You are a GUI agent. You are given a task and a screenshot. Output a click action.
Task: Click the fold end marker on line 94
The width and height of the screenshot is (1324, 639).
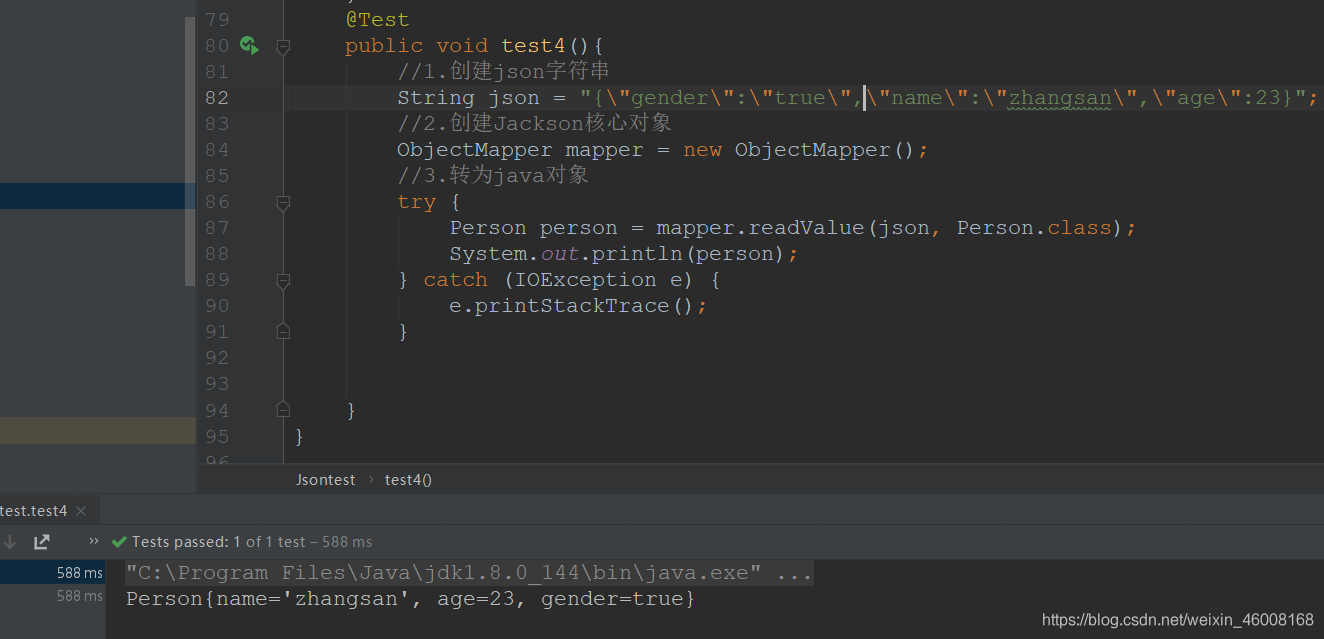click(x=283, y=409)
